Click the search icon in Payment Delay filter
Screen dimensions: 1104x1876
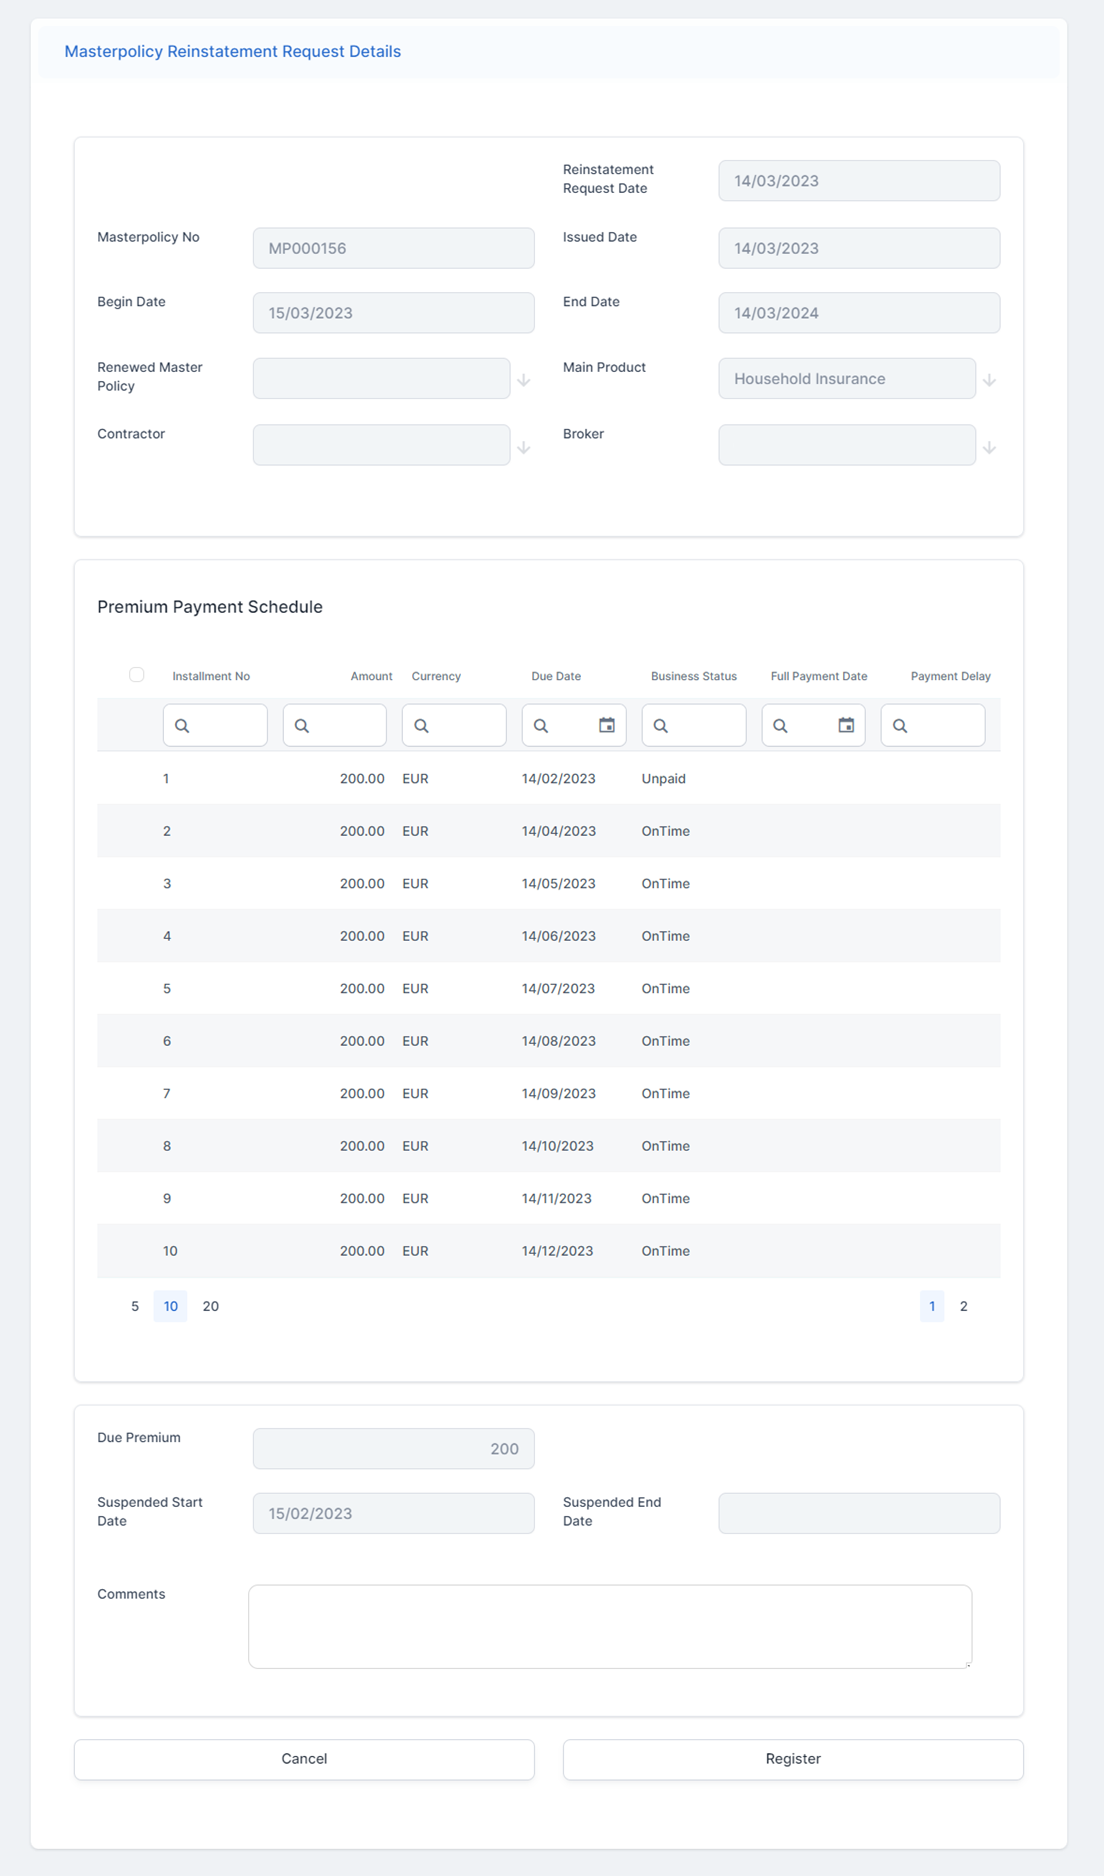[900, 726]
